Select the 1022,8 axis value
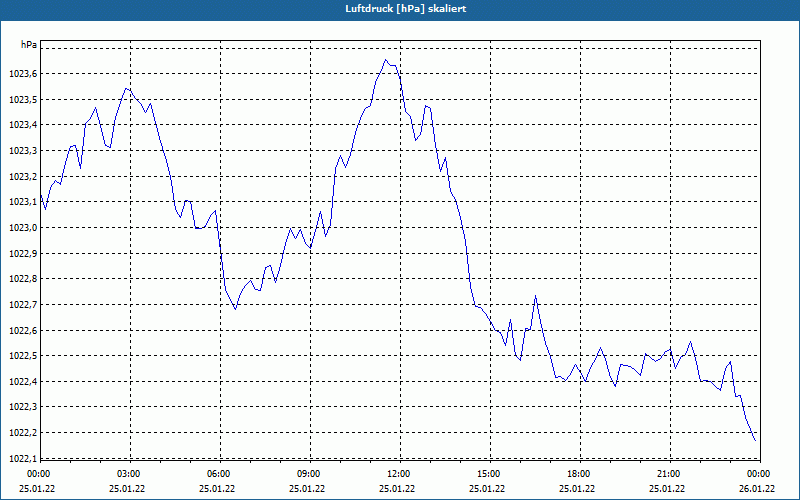This screenshot has height=500, width=800. (x=23, y=279)
